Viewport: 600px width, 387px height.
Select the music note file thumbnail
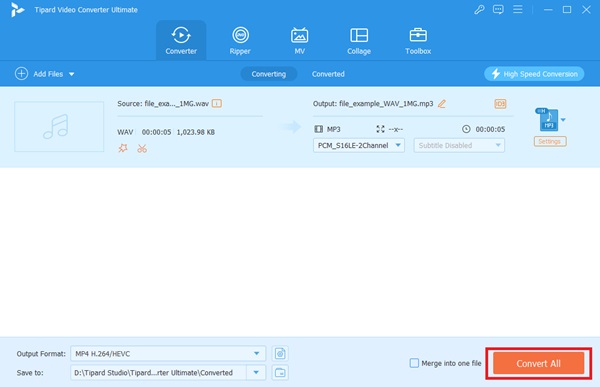click(x=59, y=127)
